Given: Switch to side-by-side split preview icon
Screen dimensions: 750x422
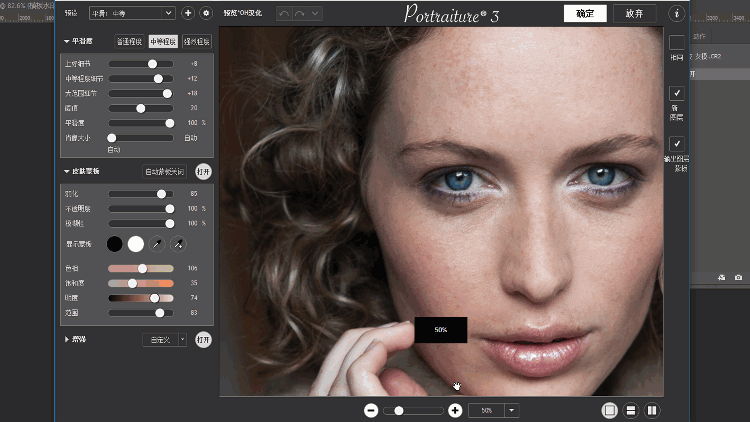Looking at the screenshot, I should coord(652,410).
